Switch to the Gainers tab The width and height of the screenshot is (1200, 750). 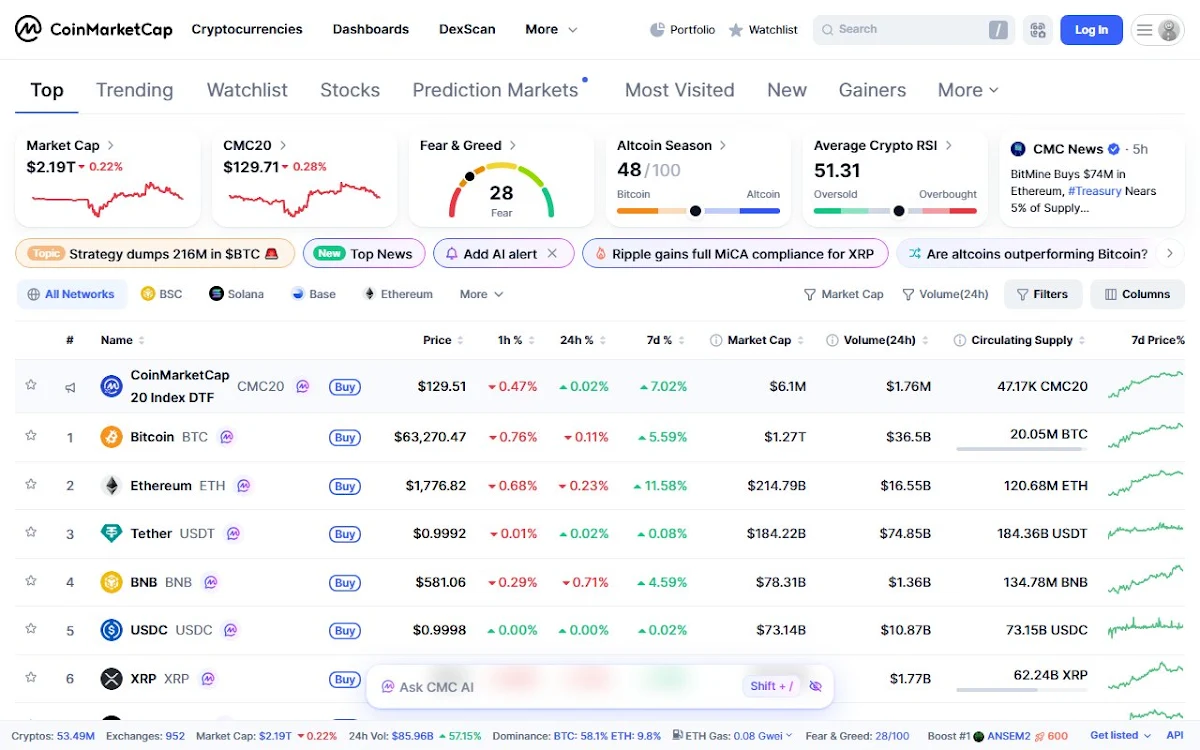872,90
